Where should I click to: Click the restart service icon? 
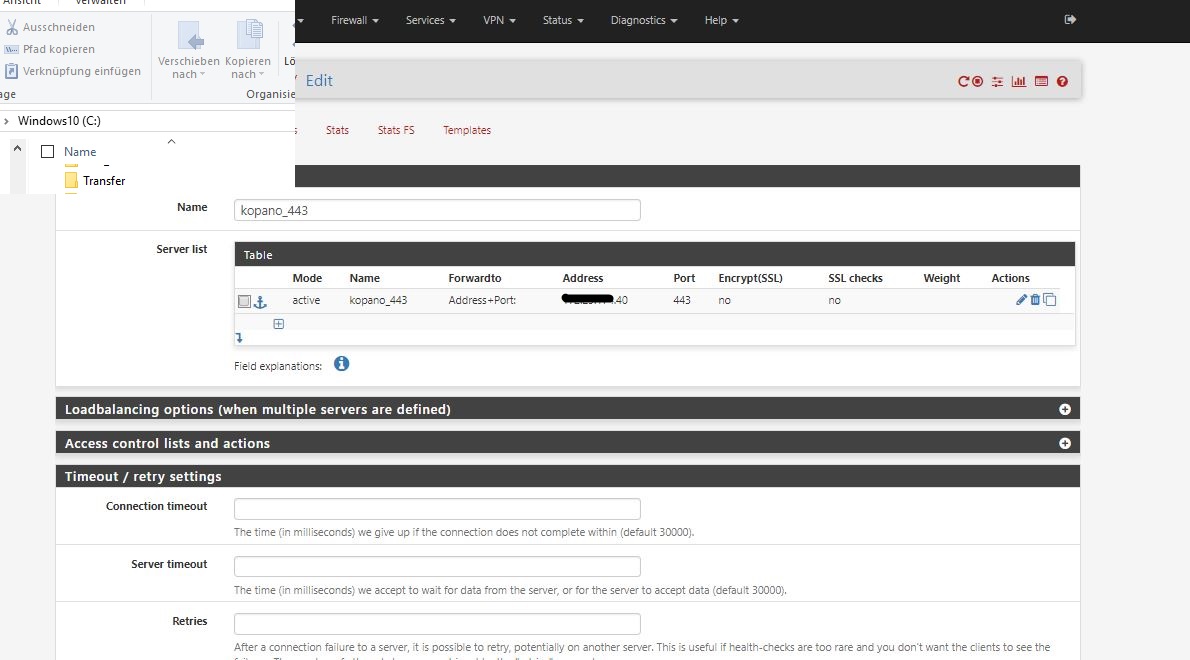[963, 82]
